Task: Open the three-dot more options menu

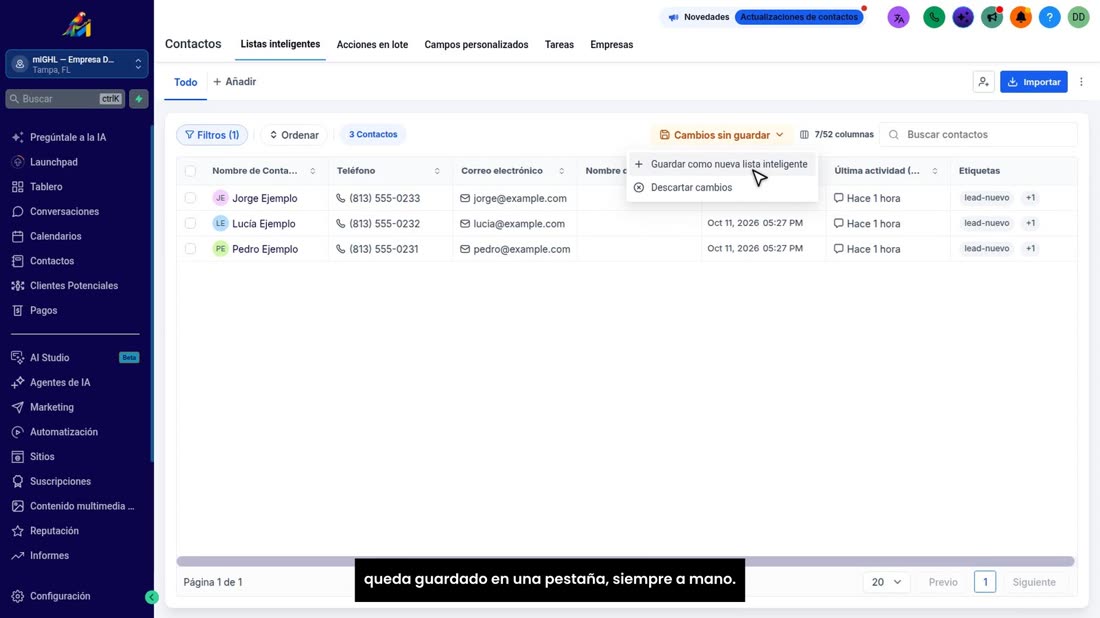Action: [x=1081, y=82]
